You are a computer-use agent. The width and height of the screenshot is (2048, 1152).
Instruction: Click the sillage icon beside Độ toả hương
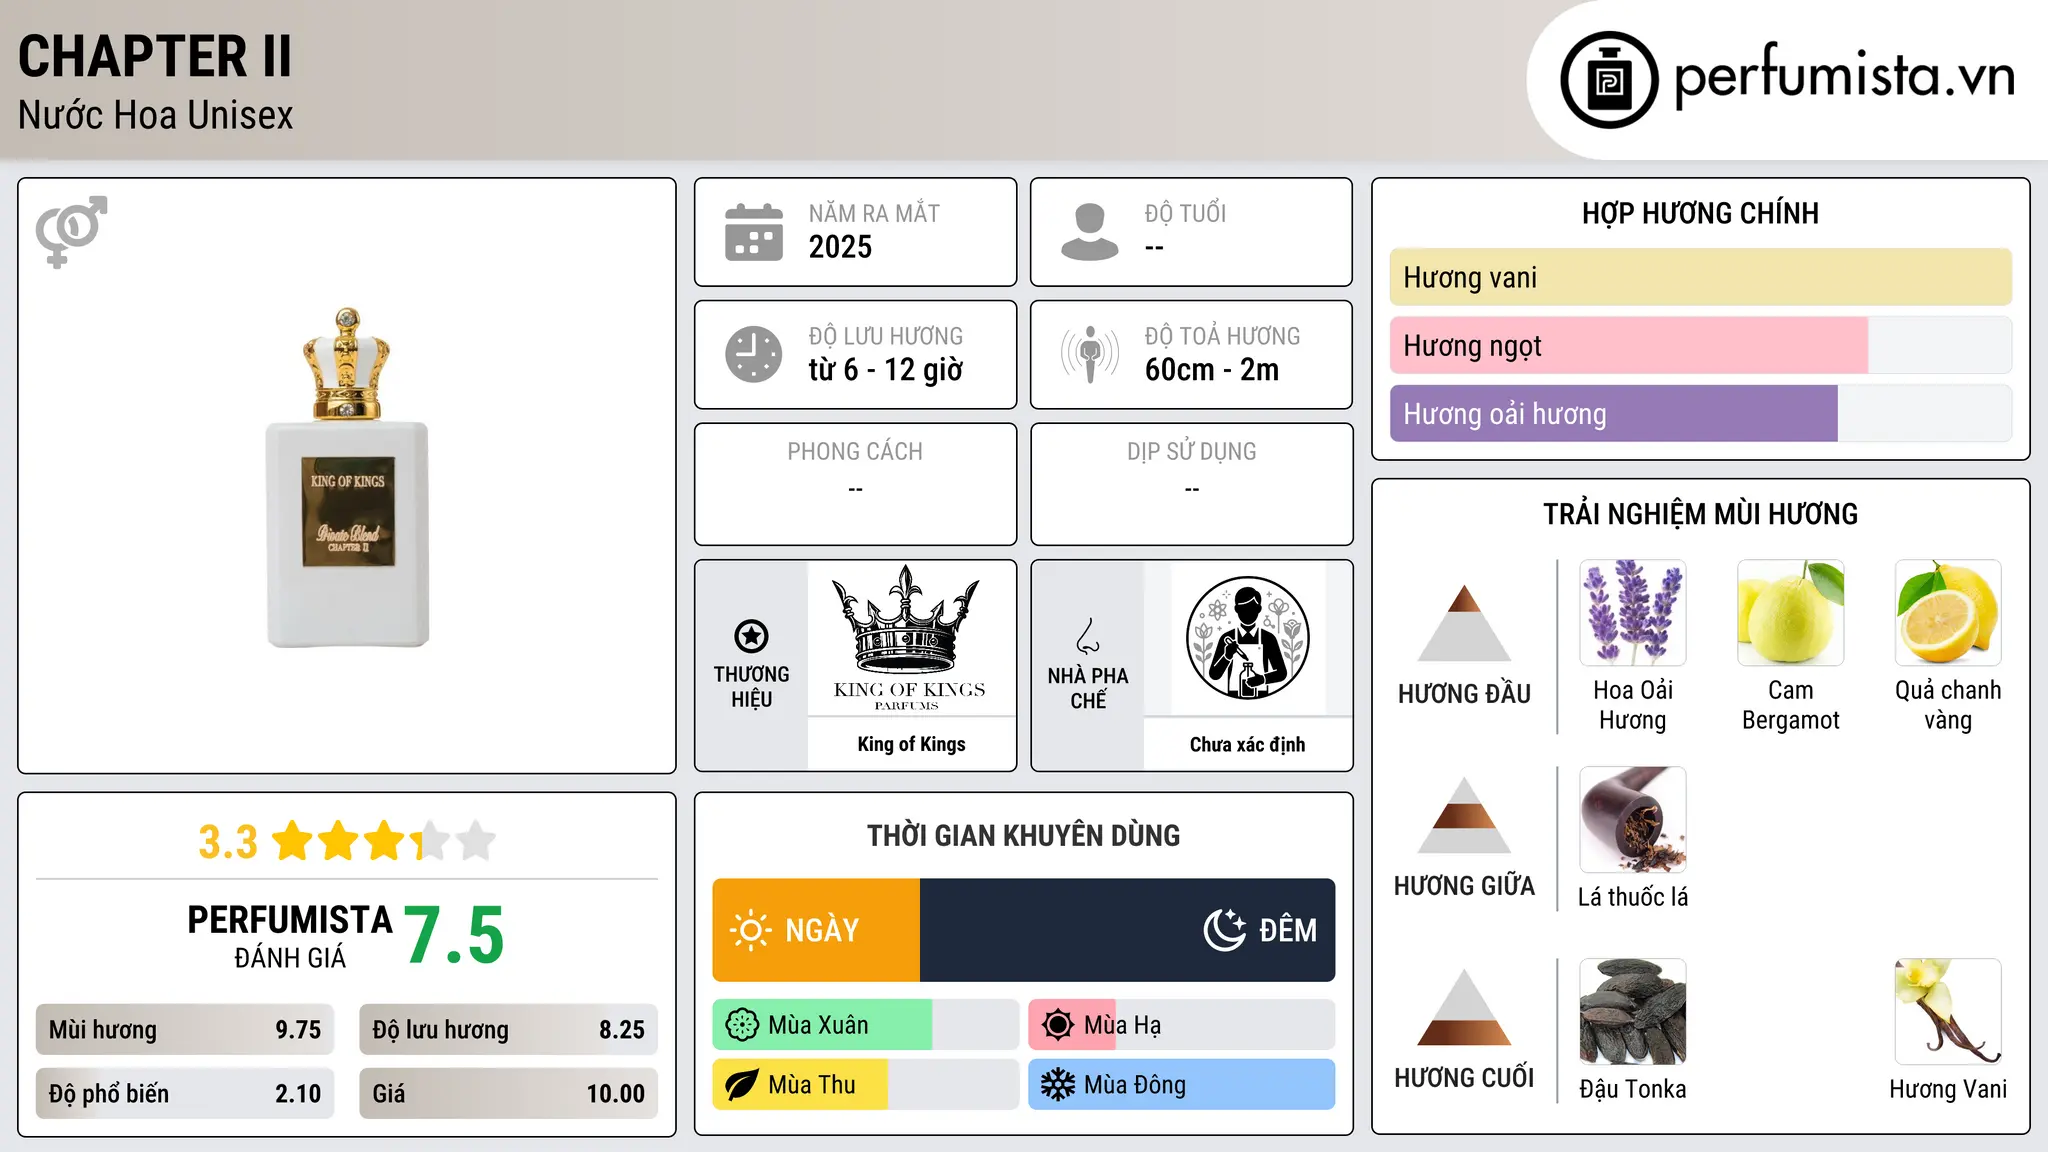[1090, 354]
